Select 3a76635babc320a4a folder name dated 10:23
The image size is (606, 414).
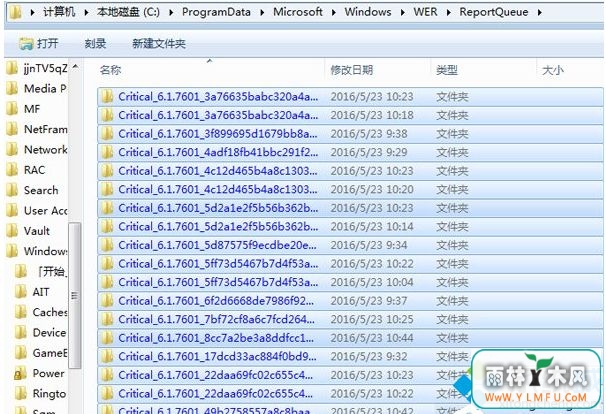(218, 97)
